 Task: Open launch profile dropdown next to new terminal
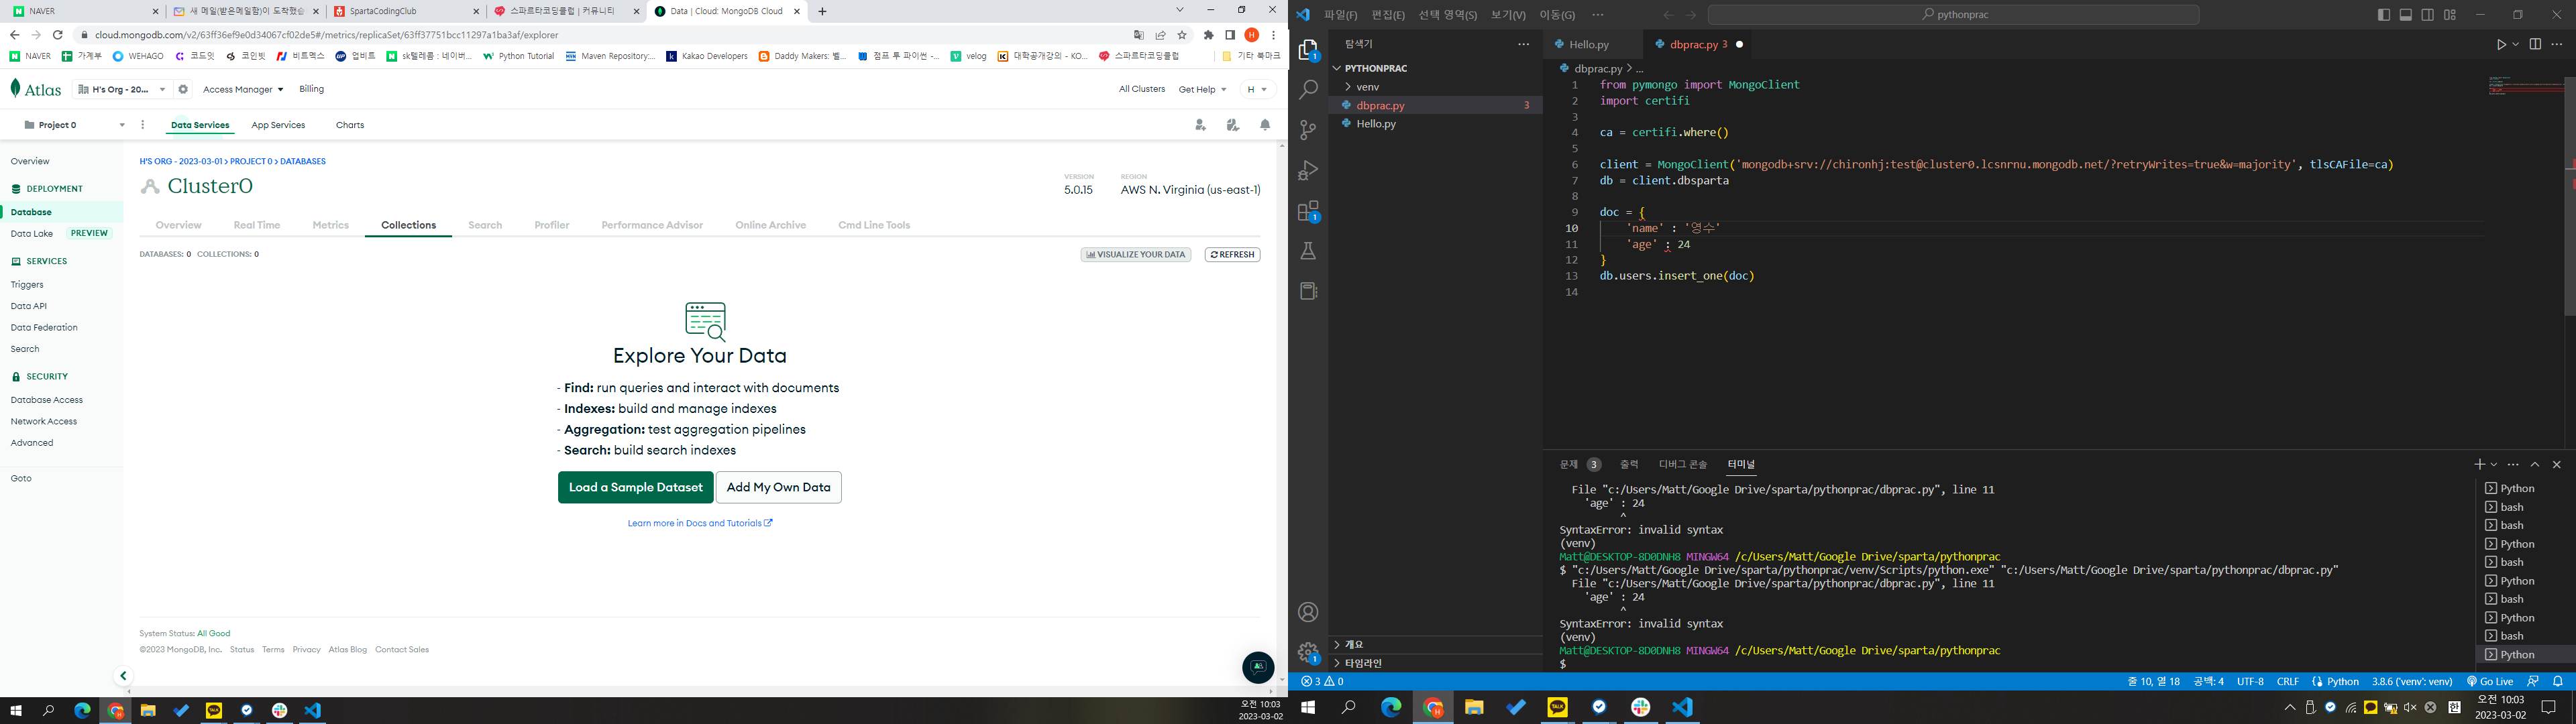tap(2494, 464)
